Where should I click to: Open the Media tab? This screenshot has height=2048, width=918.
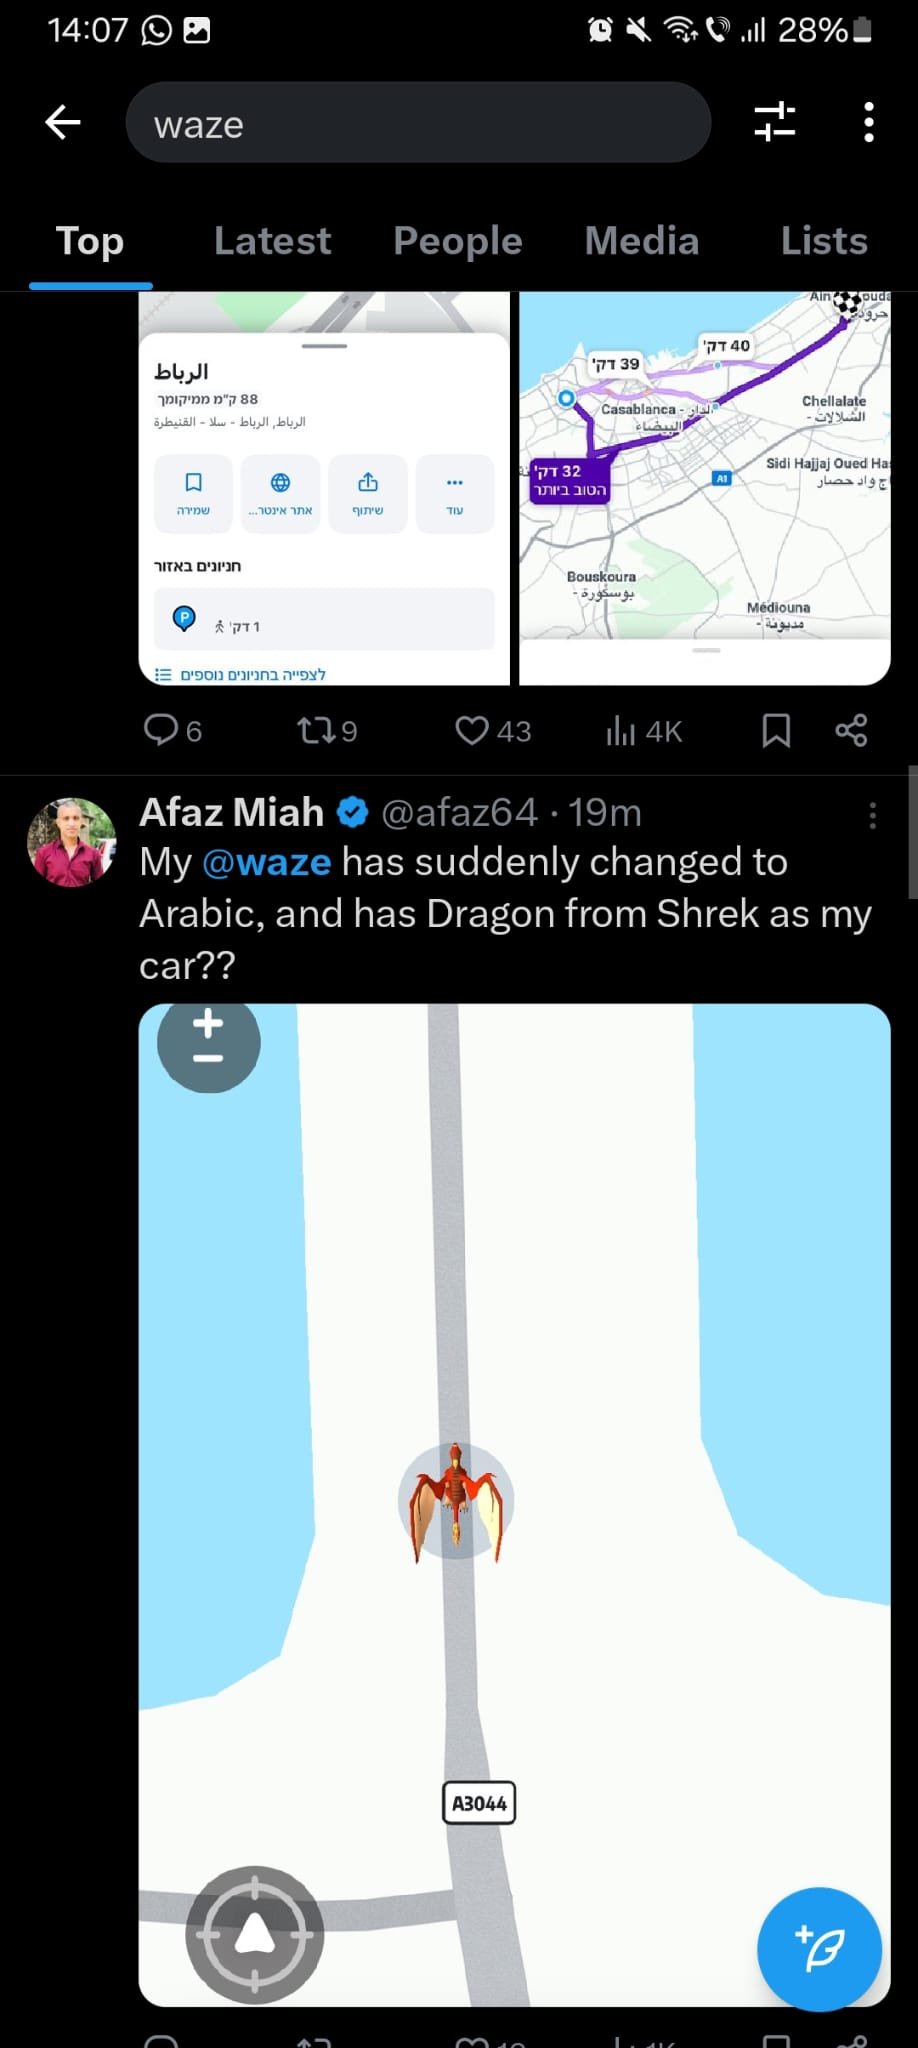coord(641,241)
